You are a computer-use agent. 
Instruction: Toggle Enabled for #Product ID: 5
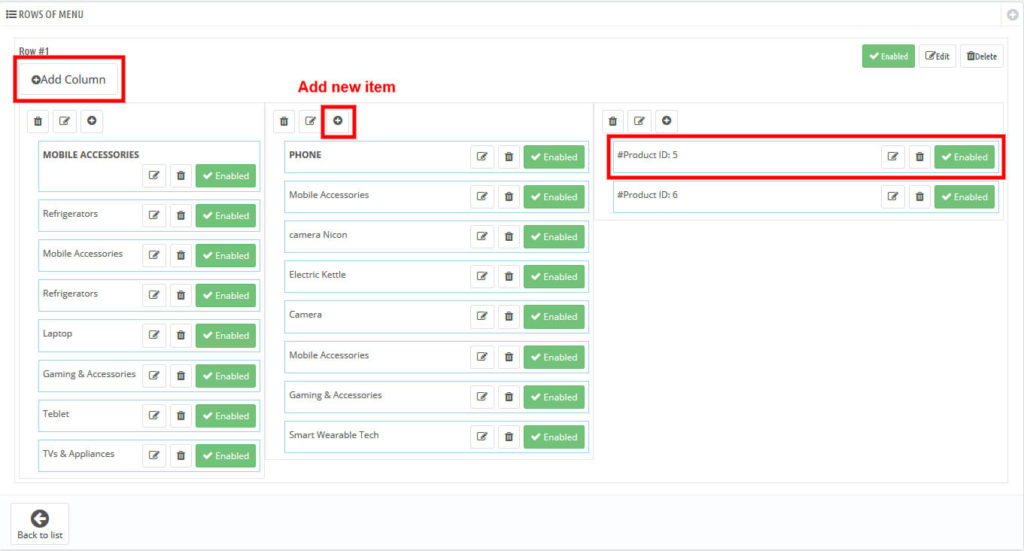pos(964,157)
